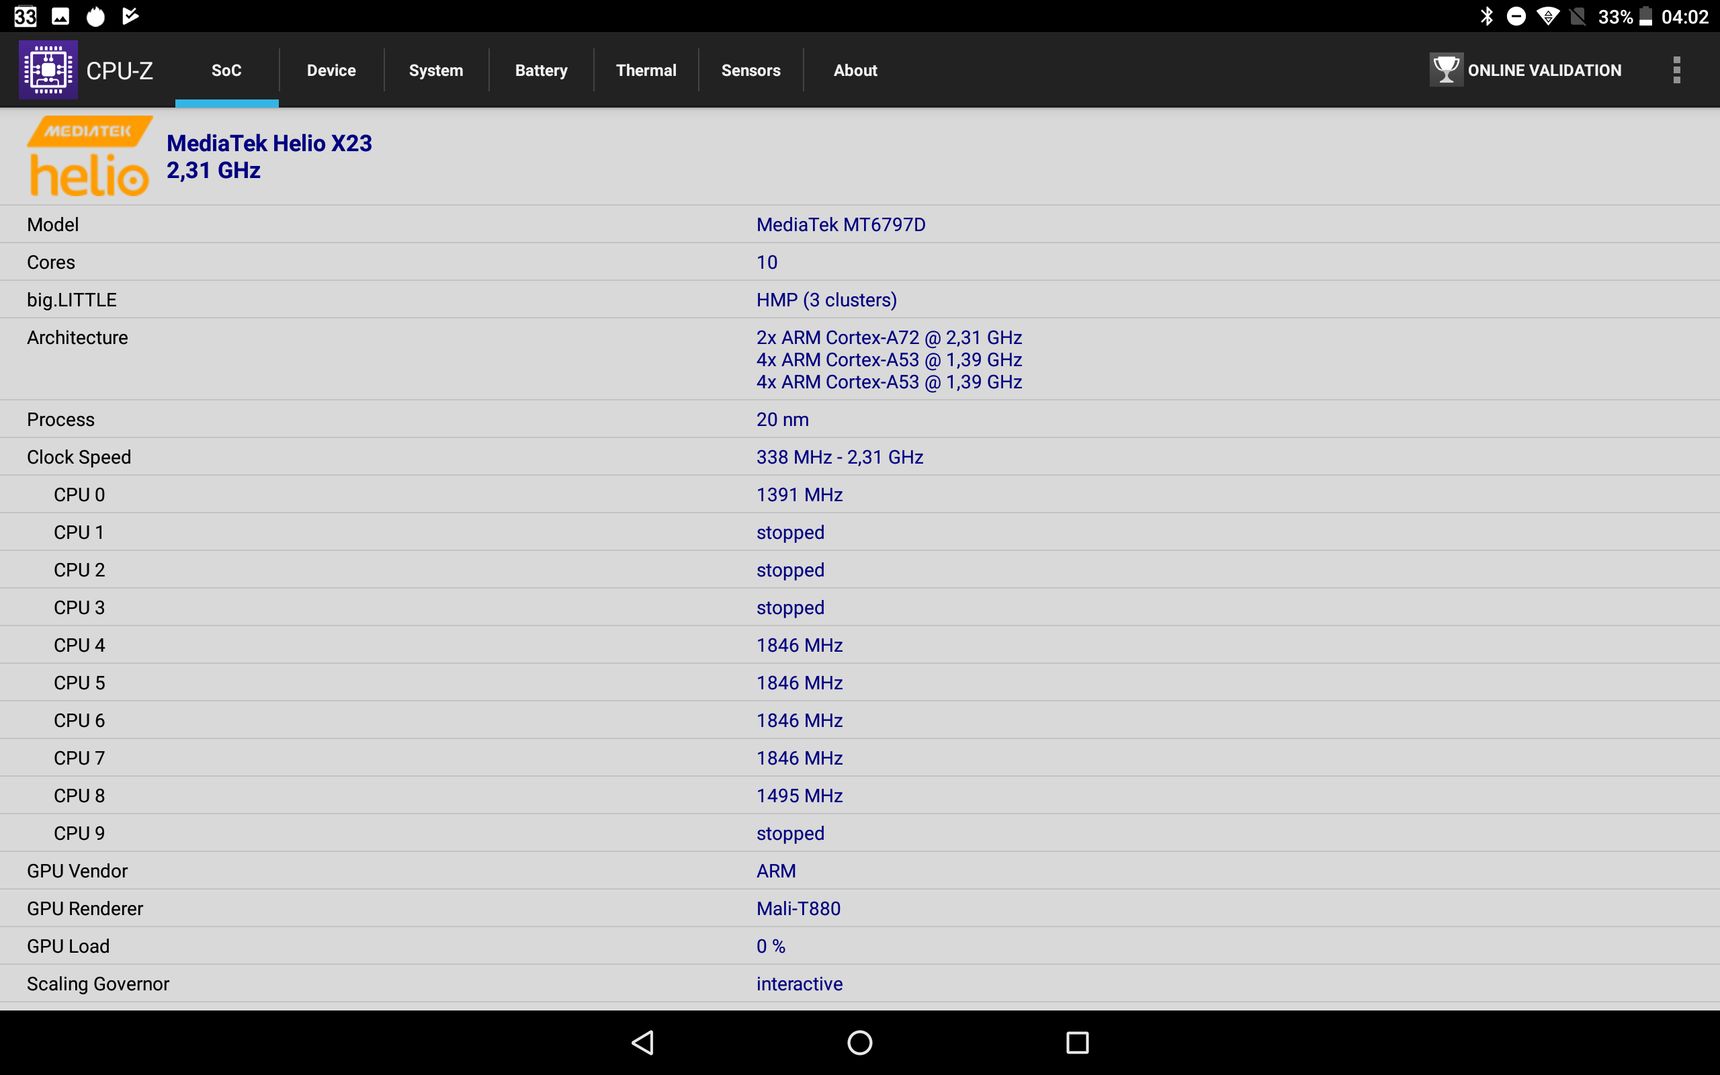Tap CPU 5 frequency value
Viewport: 1720px width, 1075px height.
[800, 683]
